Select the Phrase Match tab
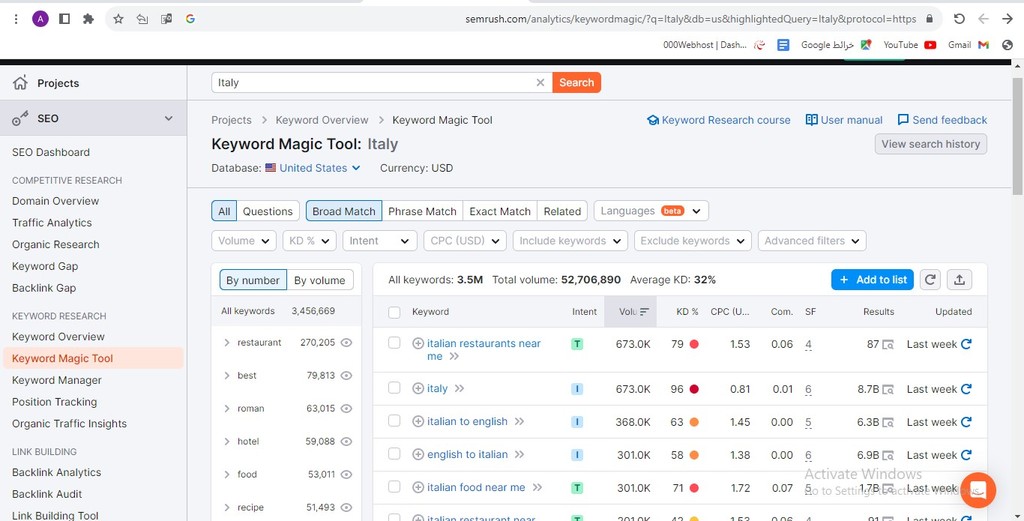 tap(422, 211)
